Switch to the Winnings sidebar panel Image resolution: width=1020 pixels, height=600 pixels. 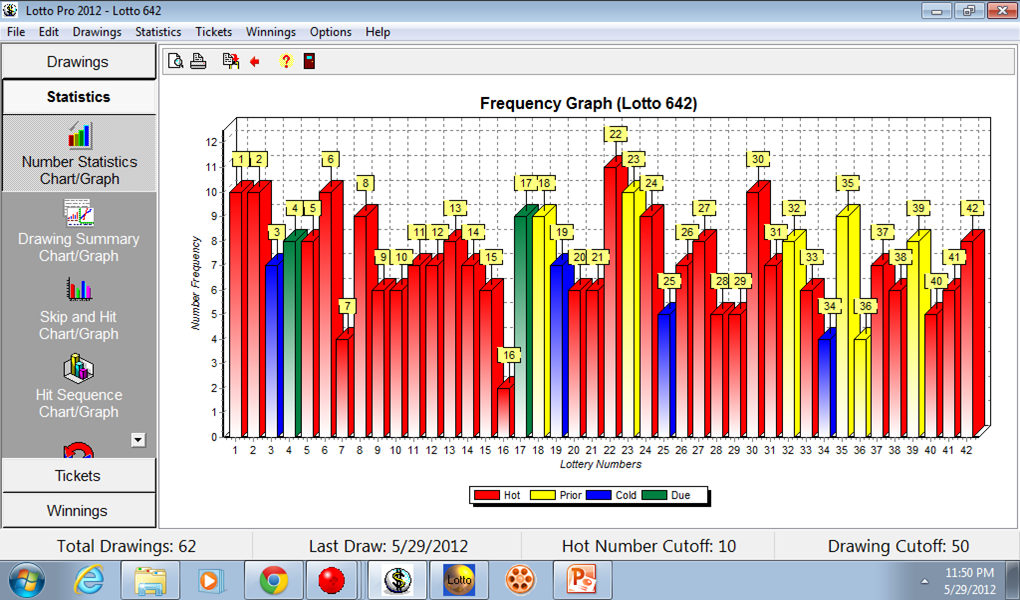pyautogui.click(x=79, y=511)
